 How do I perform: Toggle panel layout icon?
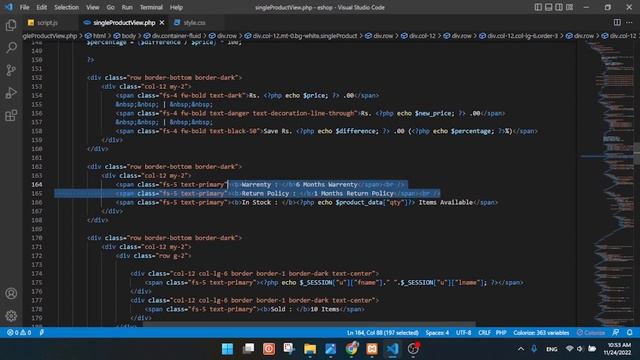[x=549, y=7]
